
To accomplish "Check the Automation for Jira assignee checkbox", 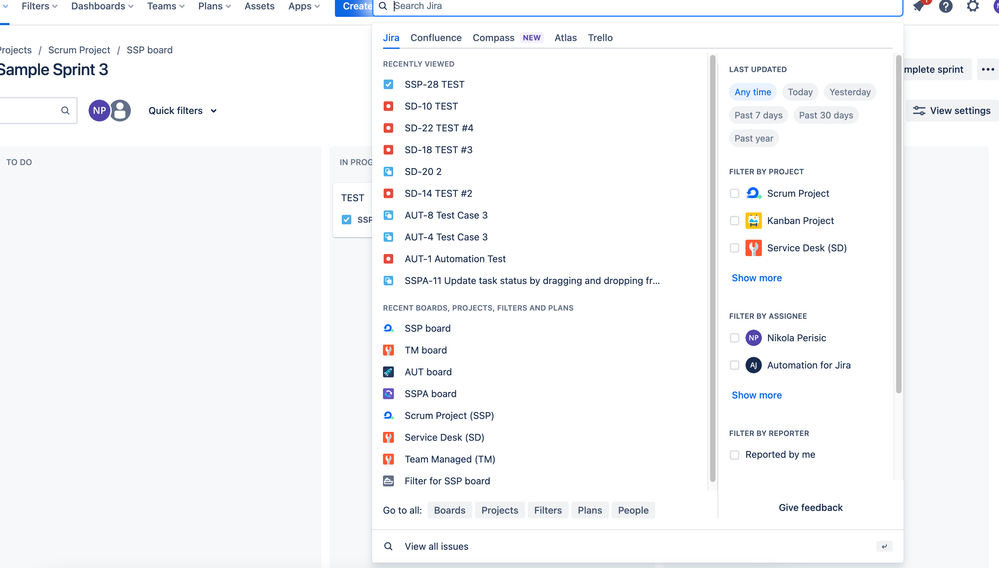I will click(x=735, y=365).
